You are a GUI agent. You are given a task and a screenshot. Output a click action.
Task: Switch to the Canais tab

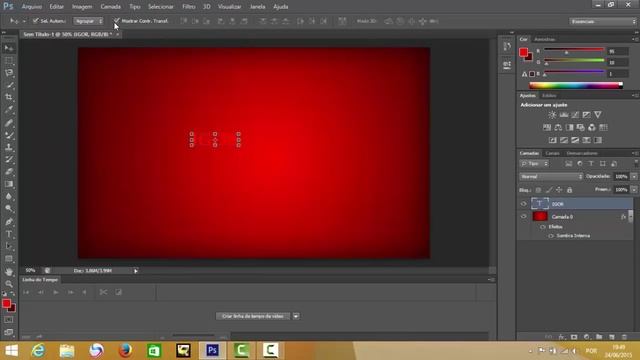[x=552, y=153]
